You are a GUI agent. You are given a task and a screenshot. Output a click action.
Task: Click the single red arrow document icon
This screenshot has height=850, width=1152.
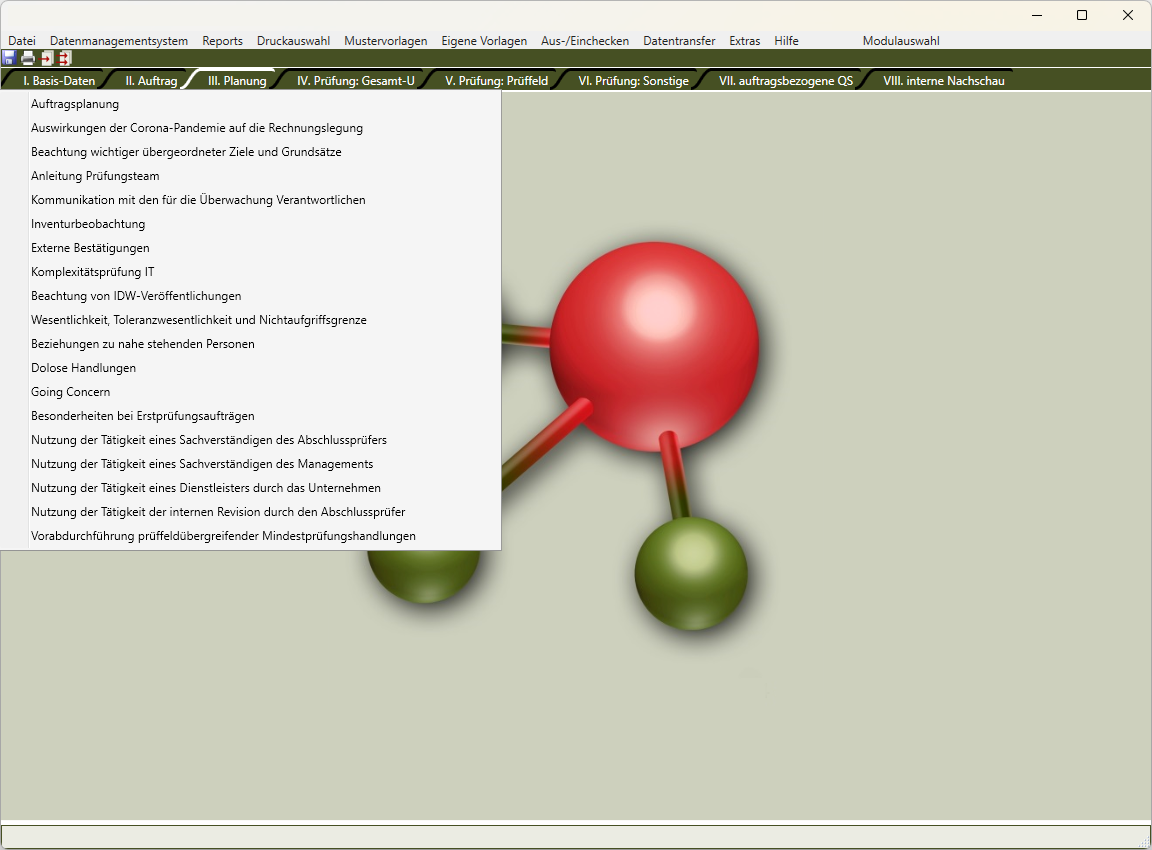point(46,58)
